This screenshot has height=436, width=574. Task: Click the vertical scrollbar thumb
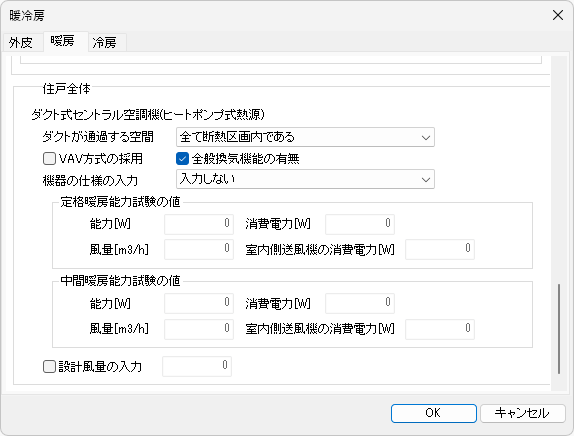pyautogui.click(x=559, y=328)
